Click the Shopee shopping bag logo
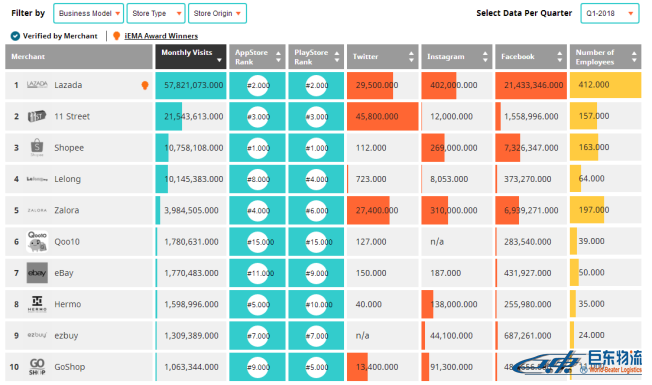Screen dimensions: 652x385 point(37,147)
